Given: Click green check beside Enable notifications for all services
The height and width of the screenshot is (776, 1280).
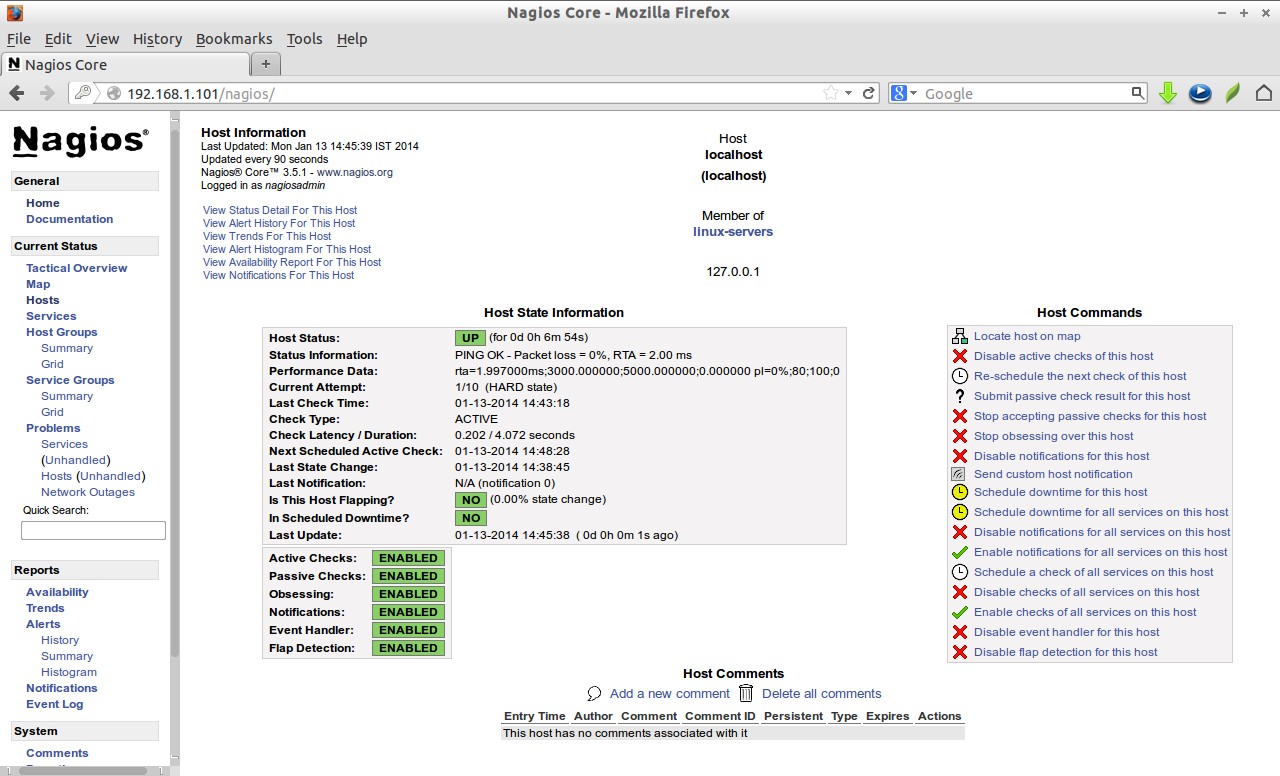Looking at the screenshot, I should click(x=960, y=552).
